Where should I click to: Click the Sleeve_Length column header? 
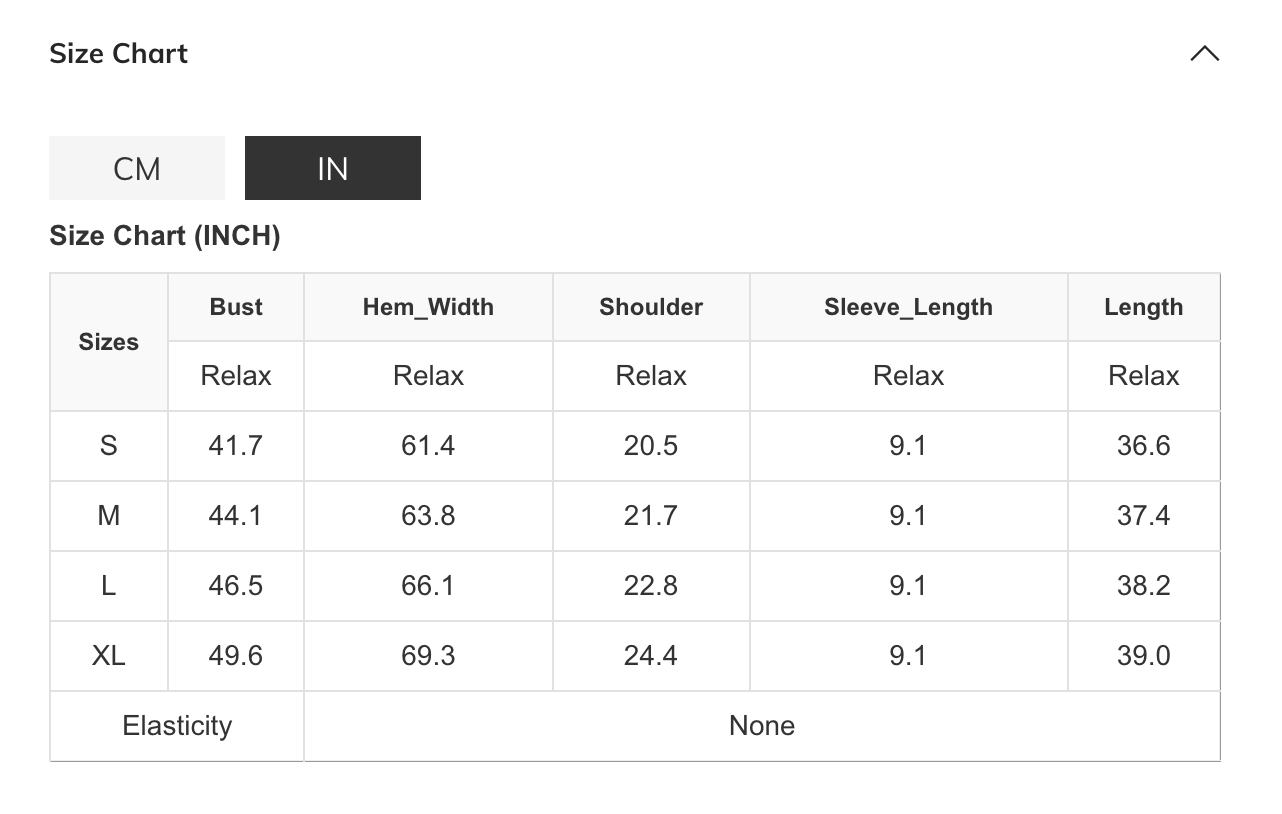(908, 307)
